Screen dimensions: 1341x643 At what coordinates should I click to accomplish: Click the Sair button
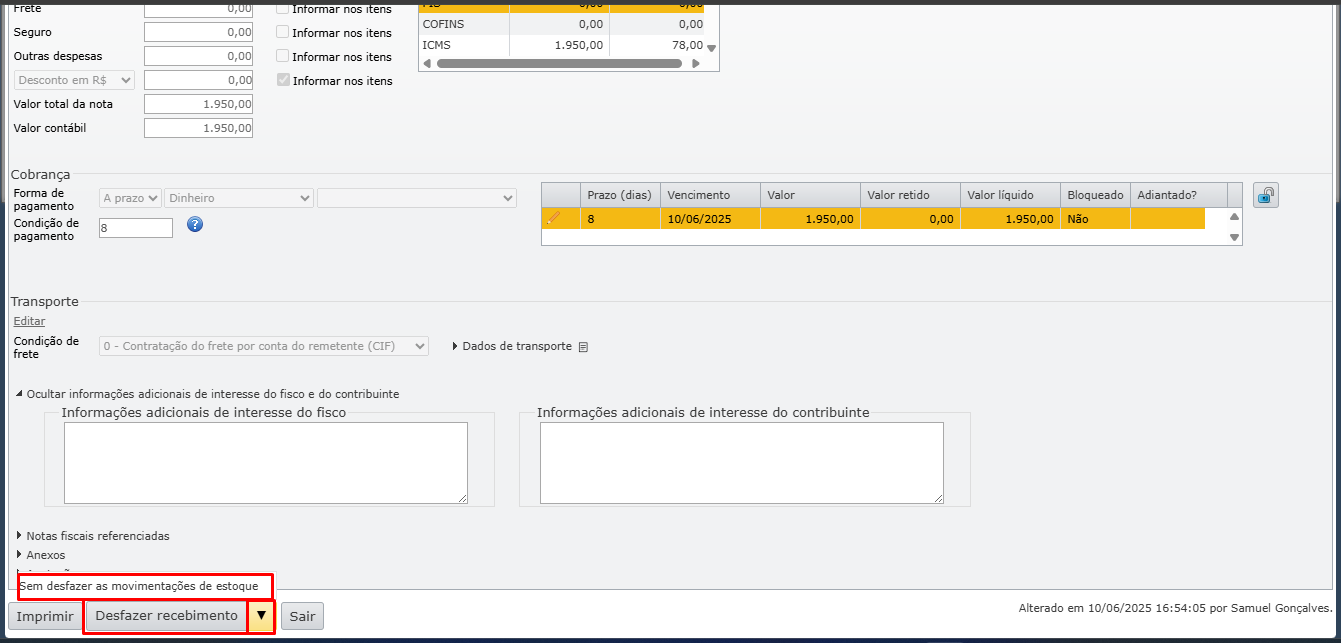click(302, 616)
